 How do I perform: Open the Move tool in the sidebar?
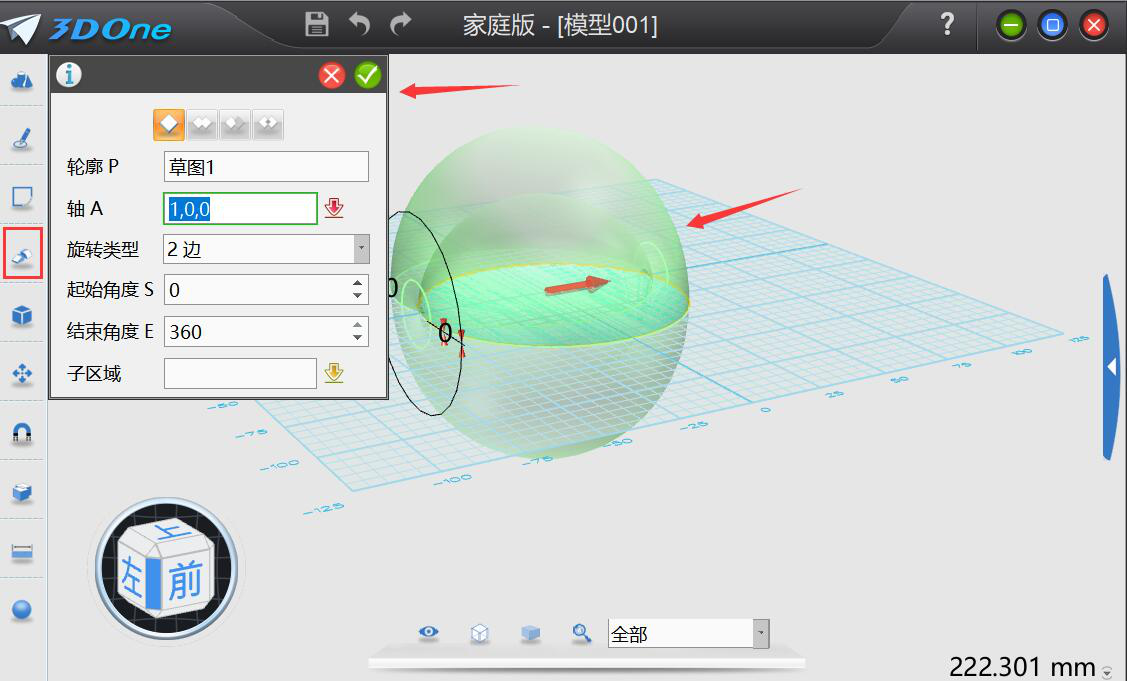click(x=23, y=373)
